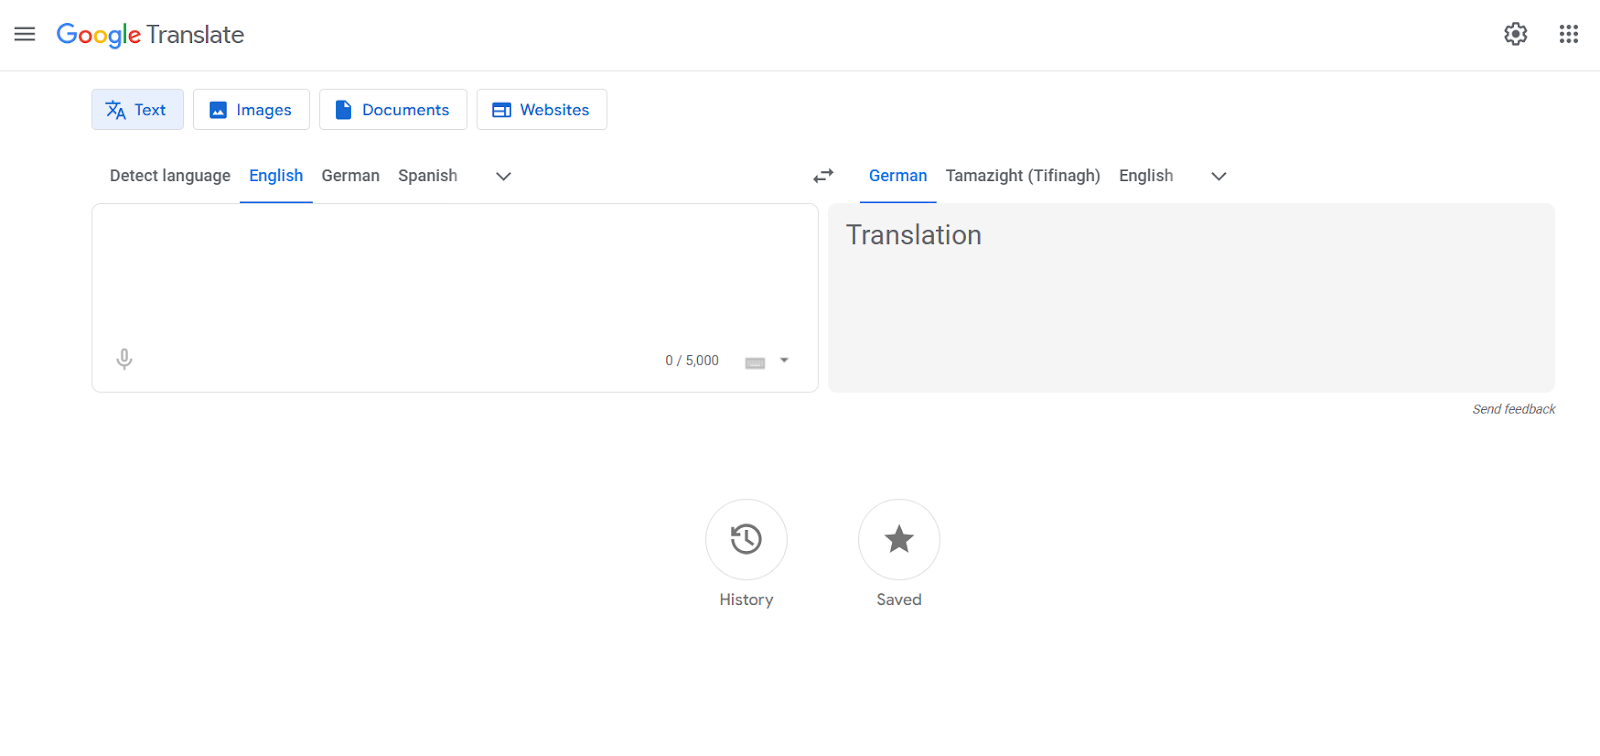Select German as target language
Viewport: 1600px width, 756px height.
coord(898,176)
